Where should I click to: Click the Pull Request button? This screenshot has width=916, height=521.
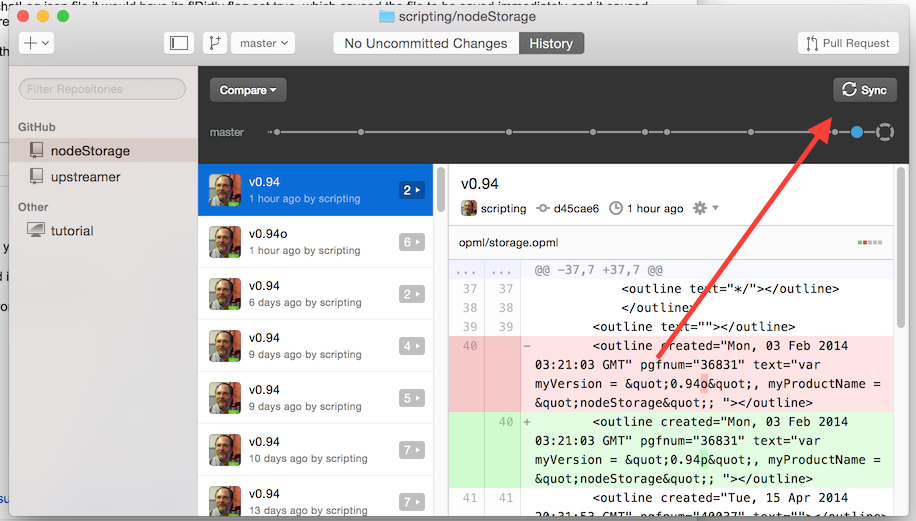point(849,43)
